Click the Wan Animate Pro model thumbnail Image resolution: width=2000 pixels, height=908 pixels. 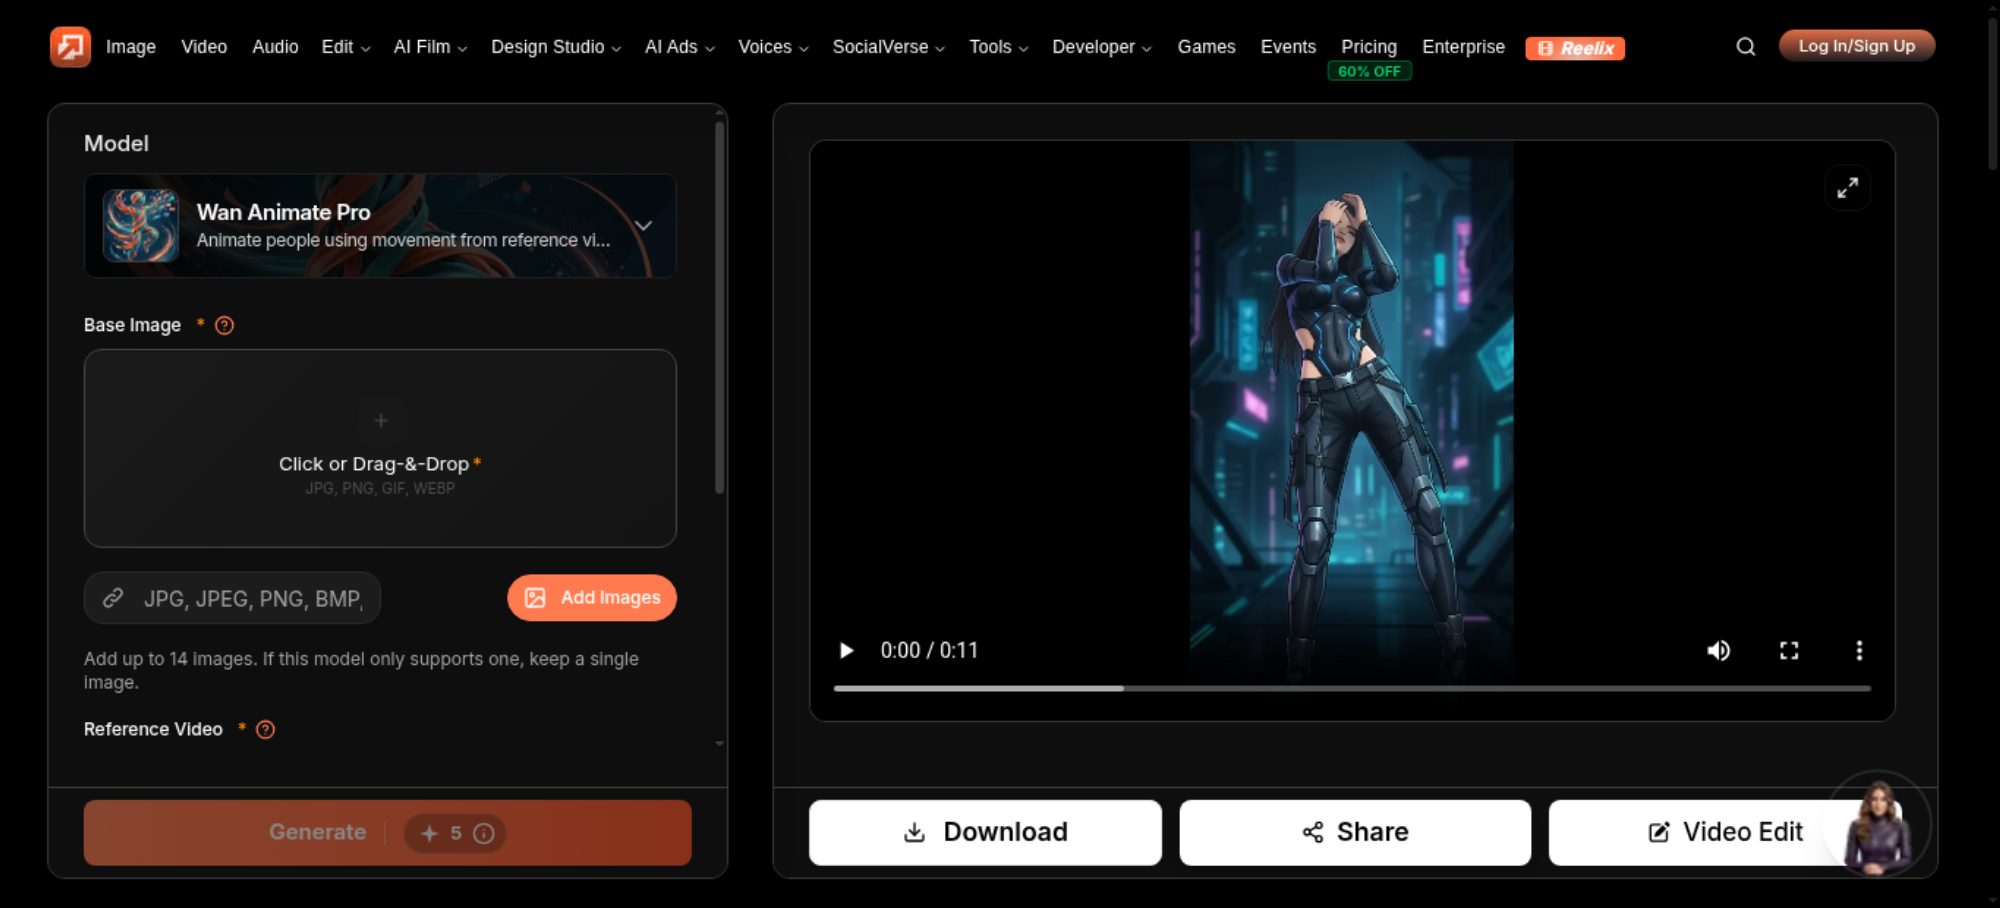coord(141,226)
